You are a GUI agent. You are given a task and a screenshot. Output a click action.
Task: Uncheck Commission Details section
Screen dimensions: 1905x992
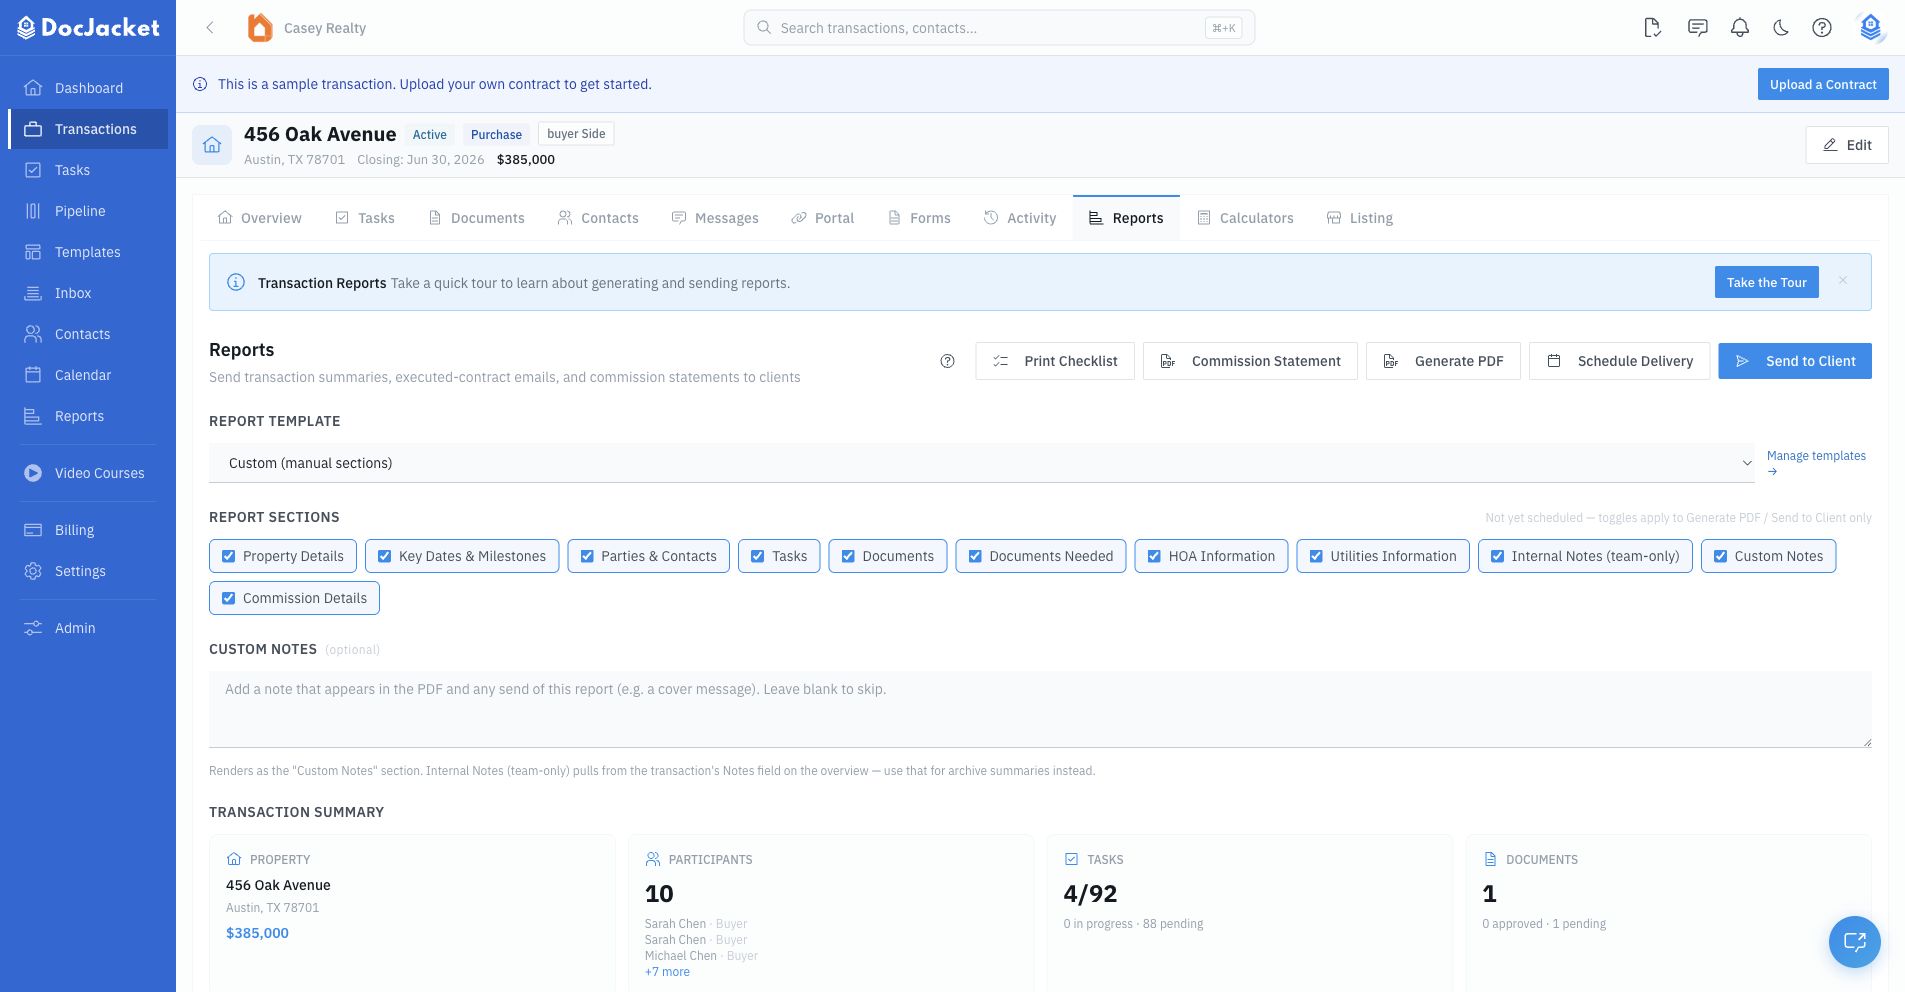click(x=229, y=598)
